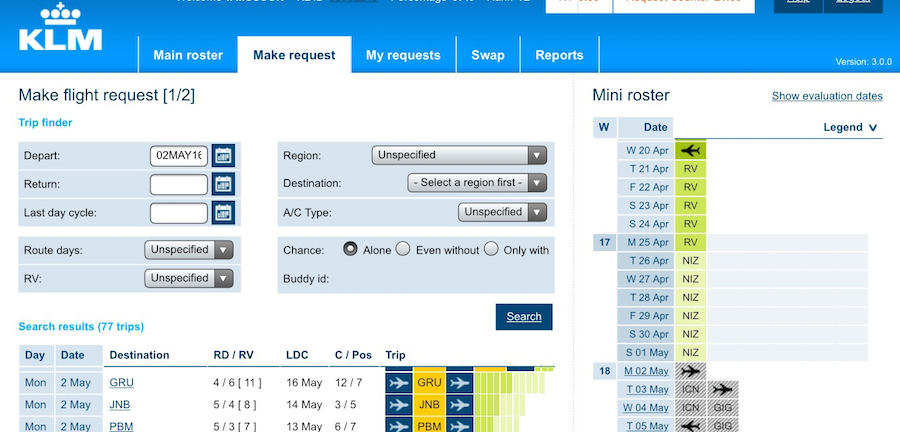Click the KLM crown logo
This screenshot has height=432, width=900.
tap(60, 28)
